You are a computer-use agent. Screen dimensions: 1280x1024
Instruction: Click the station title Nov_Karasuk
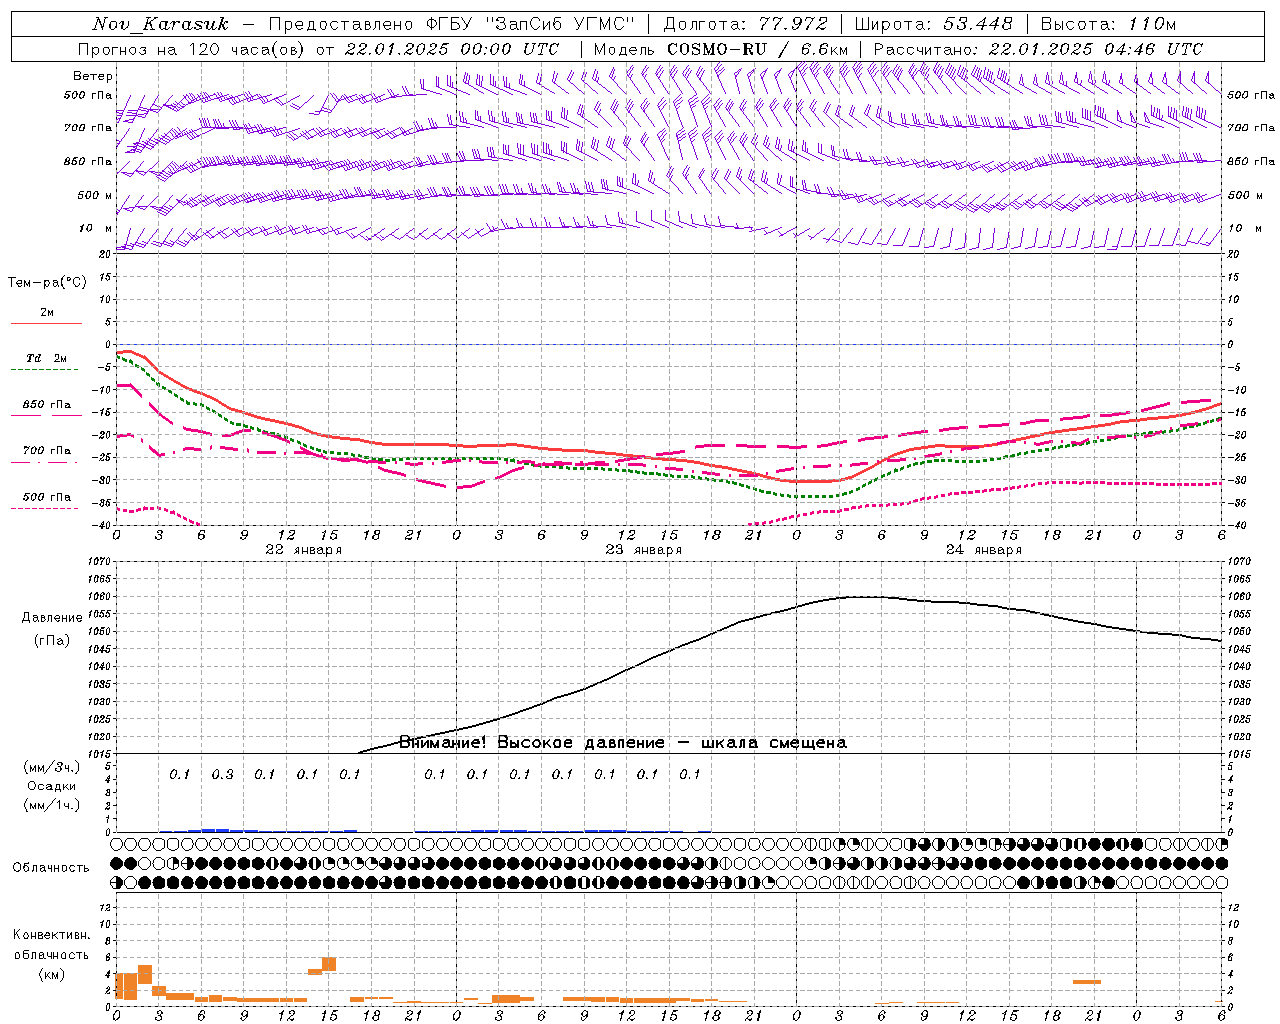tap(161, 24)
